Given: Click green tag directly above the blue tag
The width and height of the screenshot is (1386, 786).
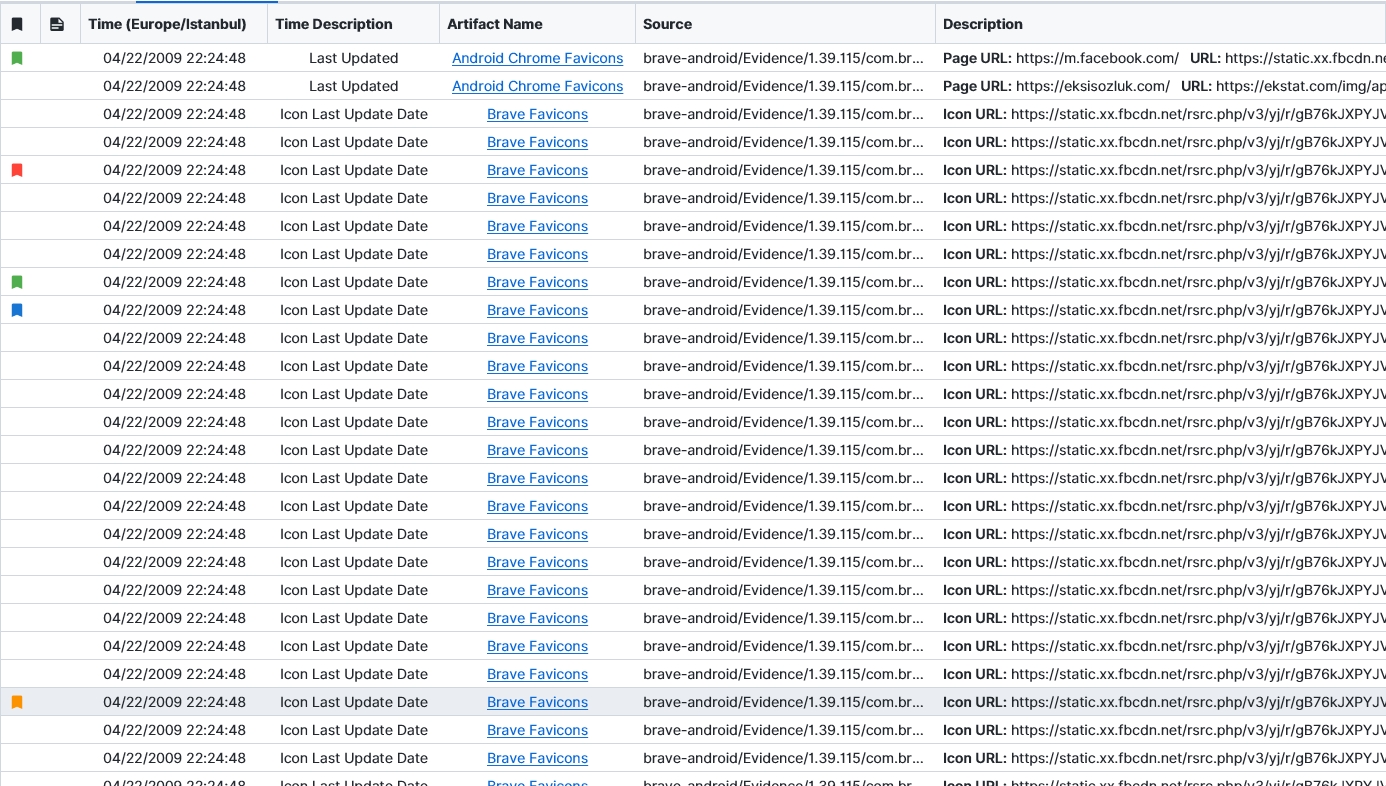Looking at the screenshot, I should tap(17, 282).
